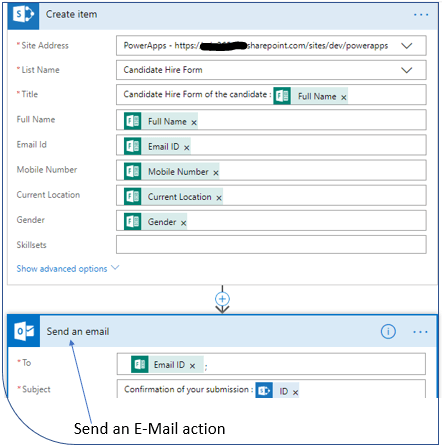Viewport: 442px width, 448px height.
Task: Remove the Current Location token
Action: [219, 198]
